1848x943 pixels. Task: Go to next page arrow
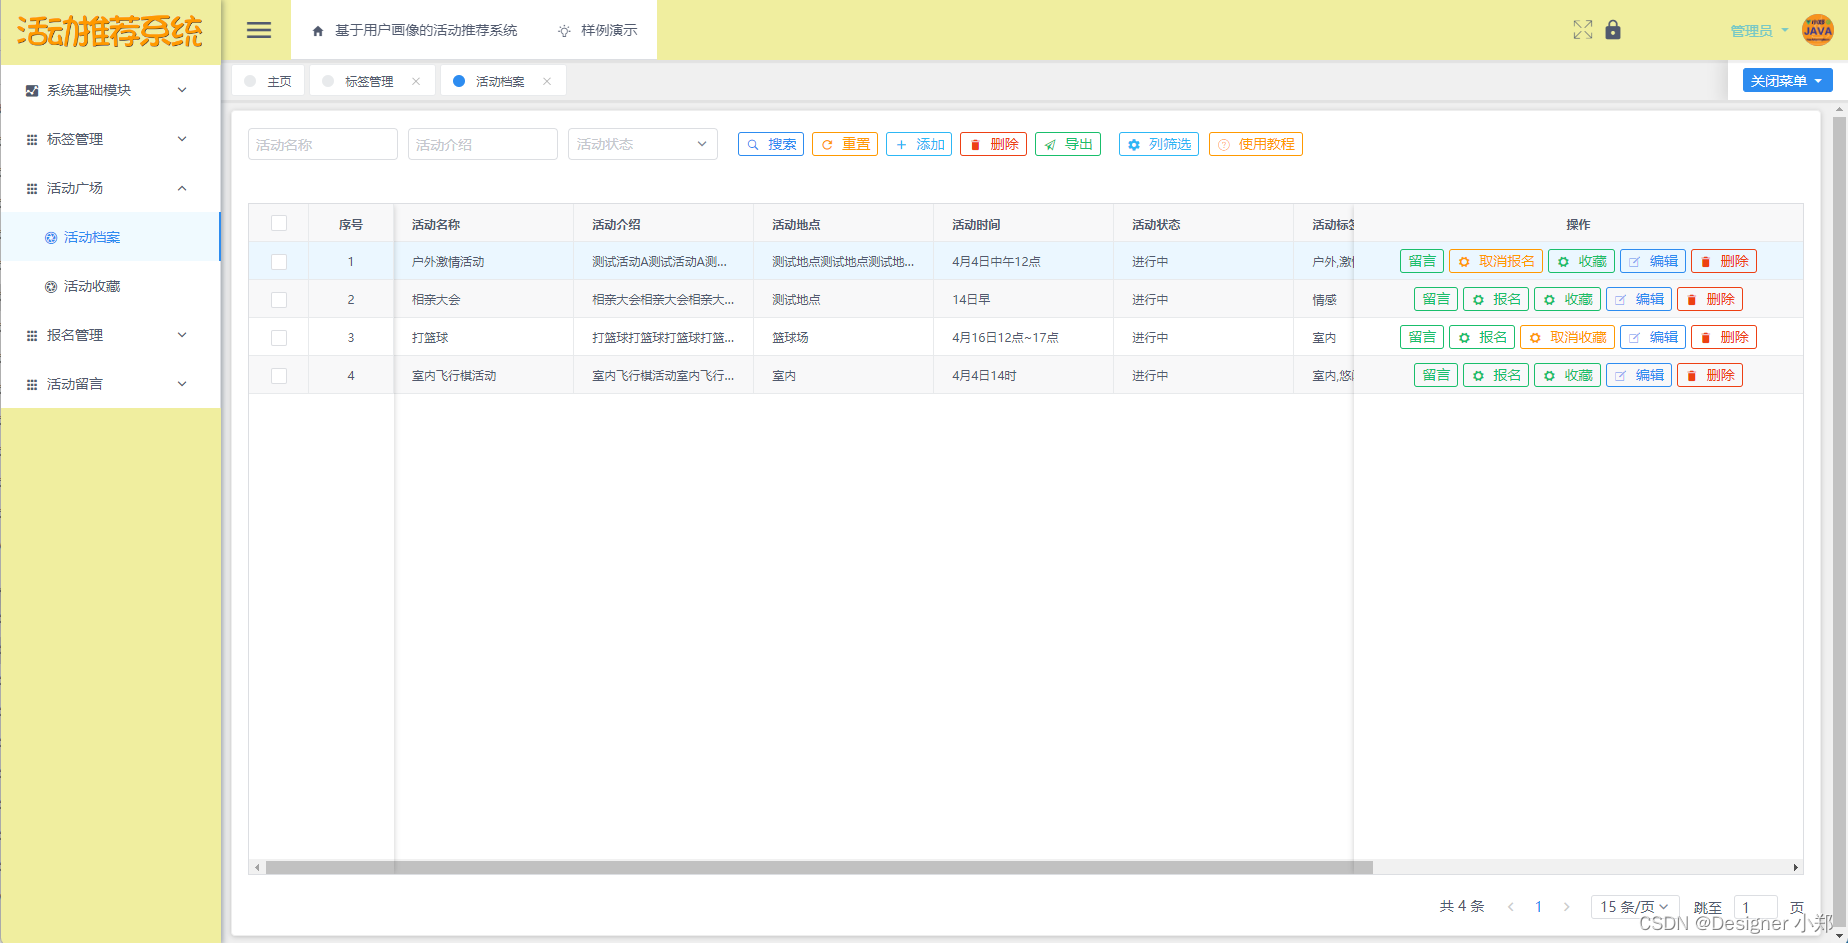click(x=1566, y=907)
